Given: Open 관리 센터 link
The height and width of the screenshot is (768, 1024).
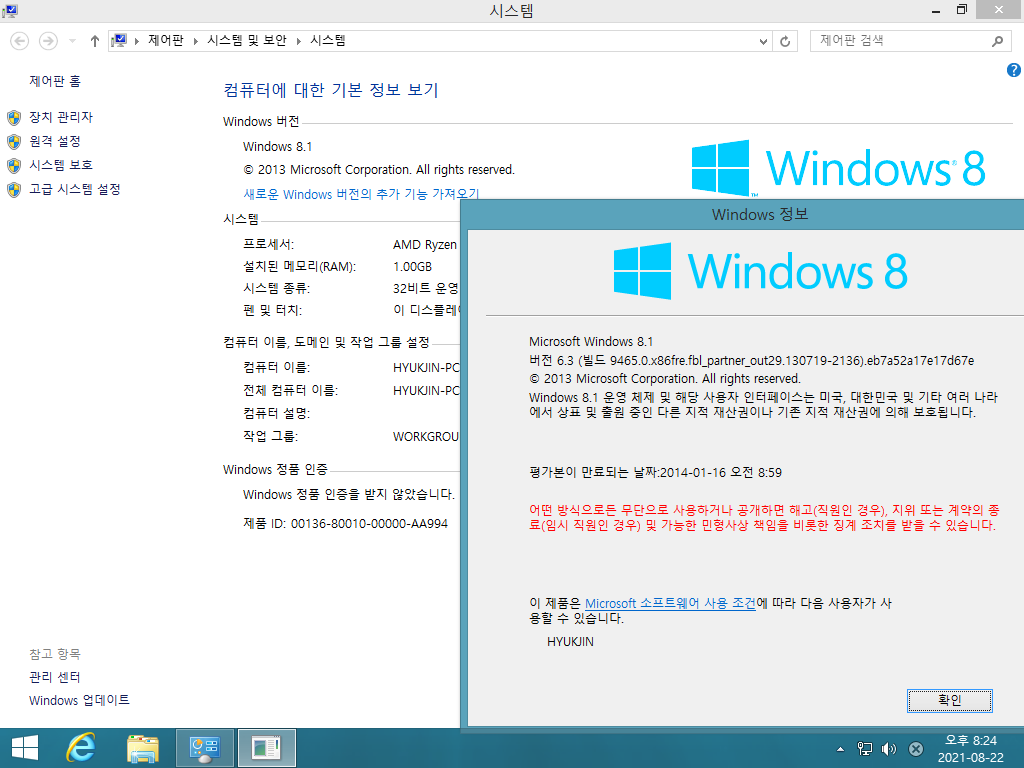Looking at the screenshot, I should [x=55, y=677].
